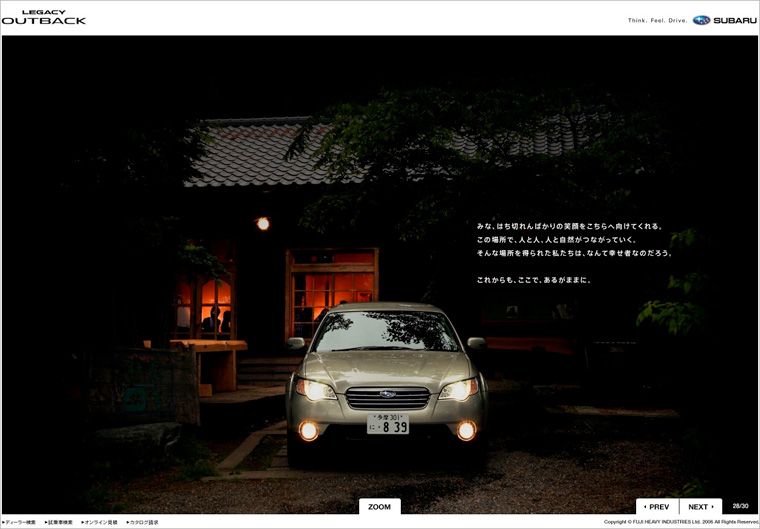Click the Subaru star emblem in the header
Viewport: 760px width, 529px height.
pos(701,20)
